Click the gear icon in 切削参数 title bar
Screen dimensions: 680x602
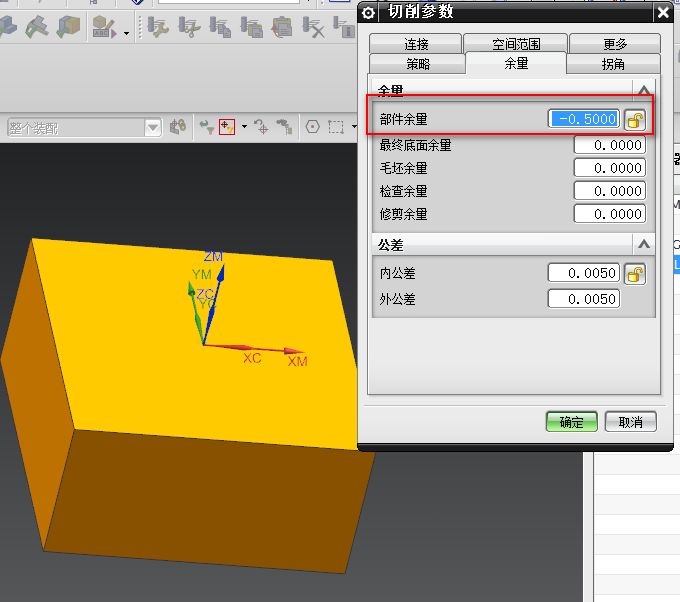point(368,12)
